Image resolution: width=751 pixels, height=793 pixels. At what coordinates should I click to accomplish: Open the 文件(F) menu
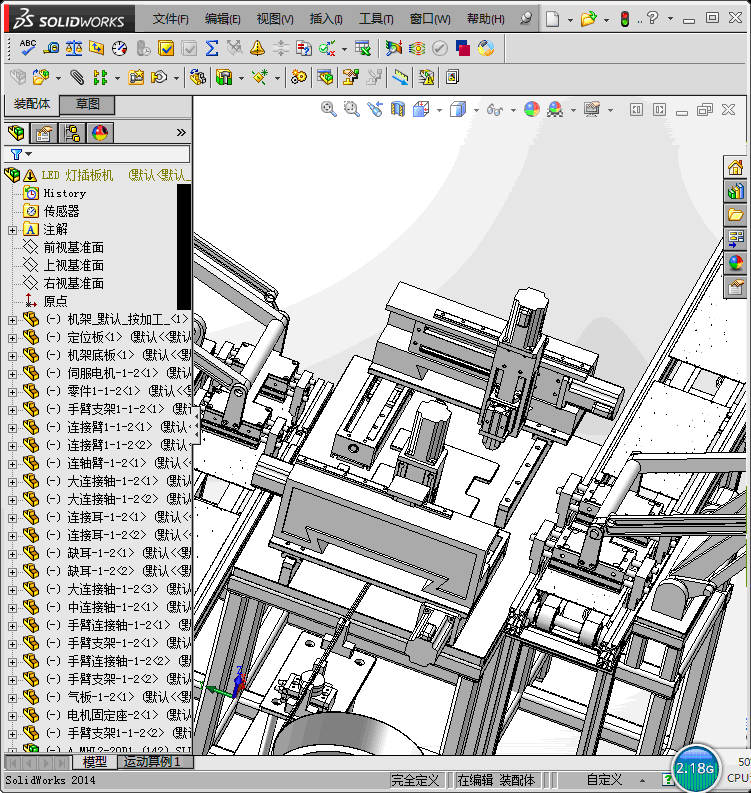pos(170,19)
